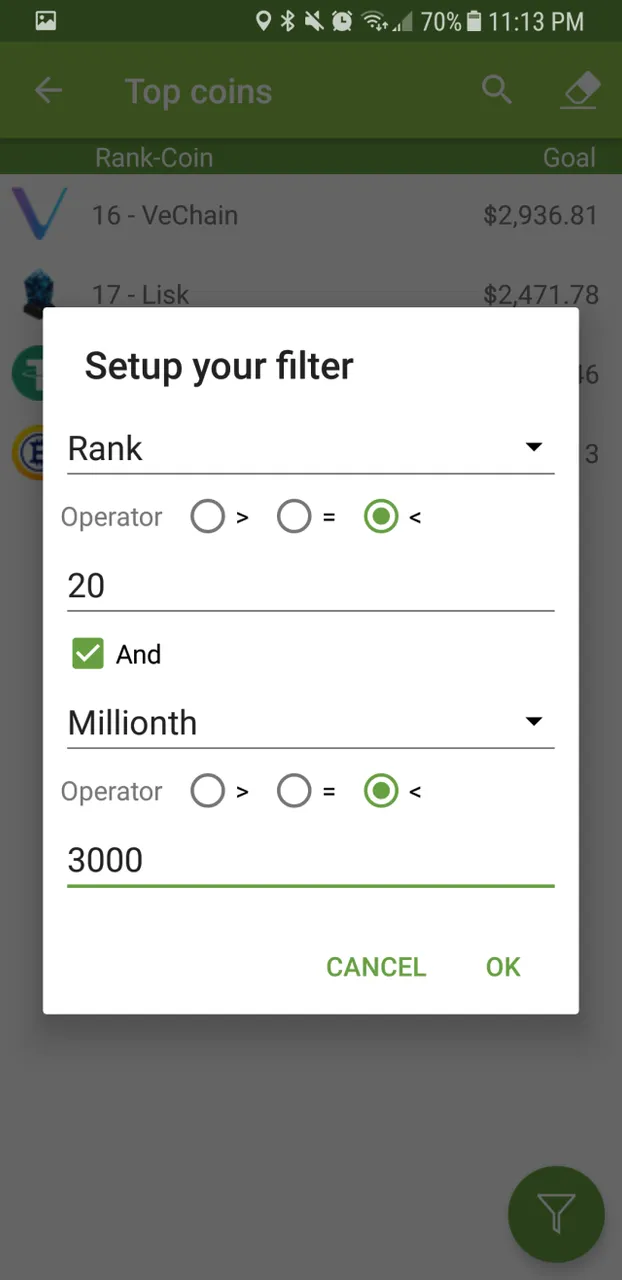Tap the floating filter funnel button

pyautogui.click(x=556, y=1214)
